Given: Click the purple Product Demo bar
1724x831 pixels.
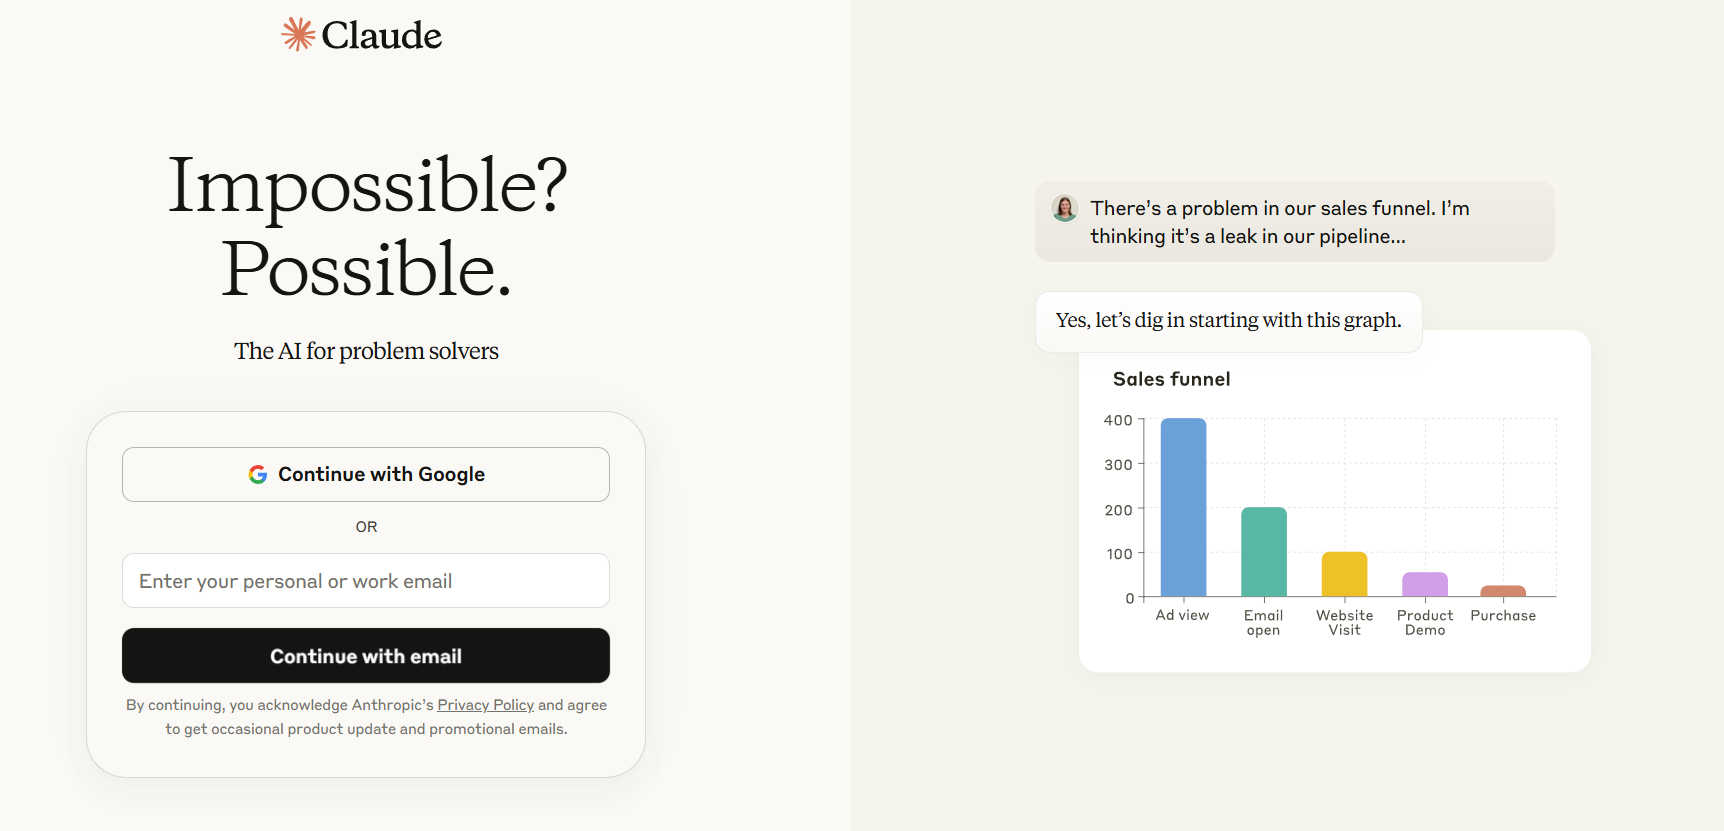Looking at the screenshot, I should pos(1425,584).
